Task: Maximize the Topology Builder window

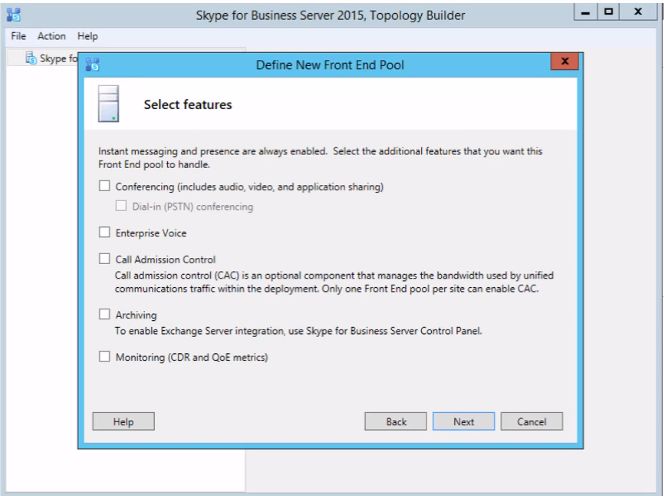Action: click(609, 12)
